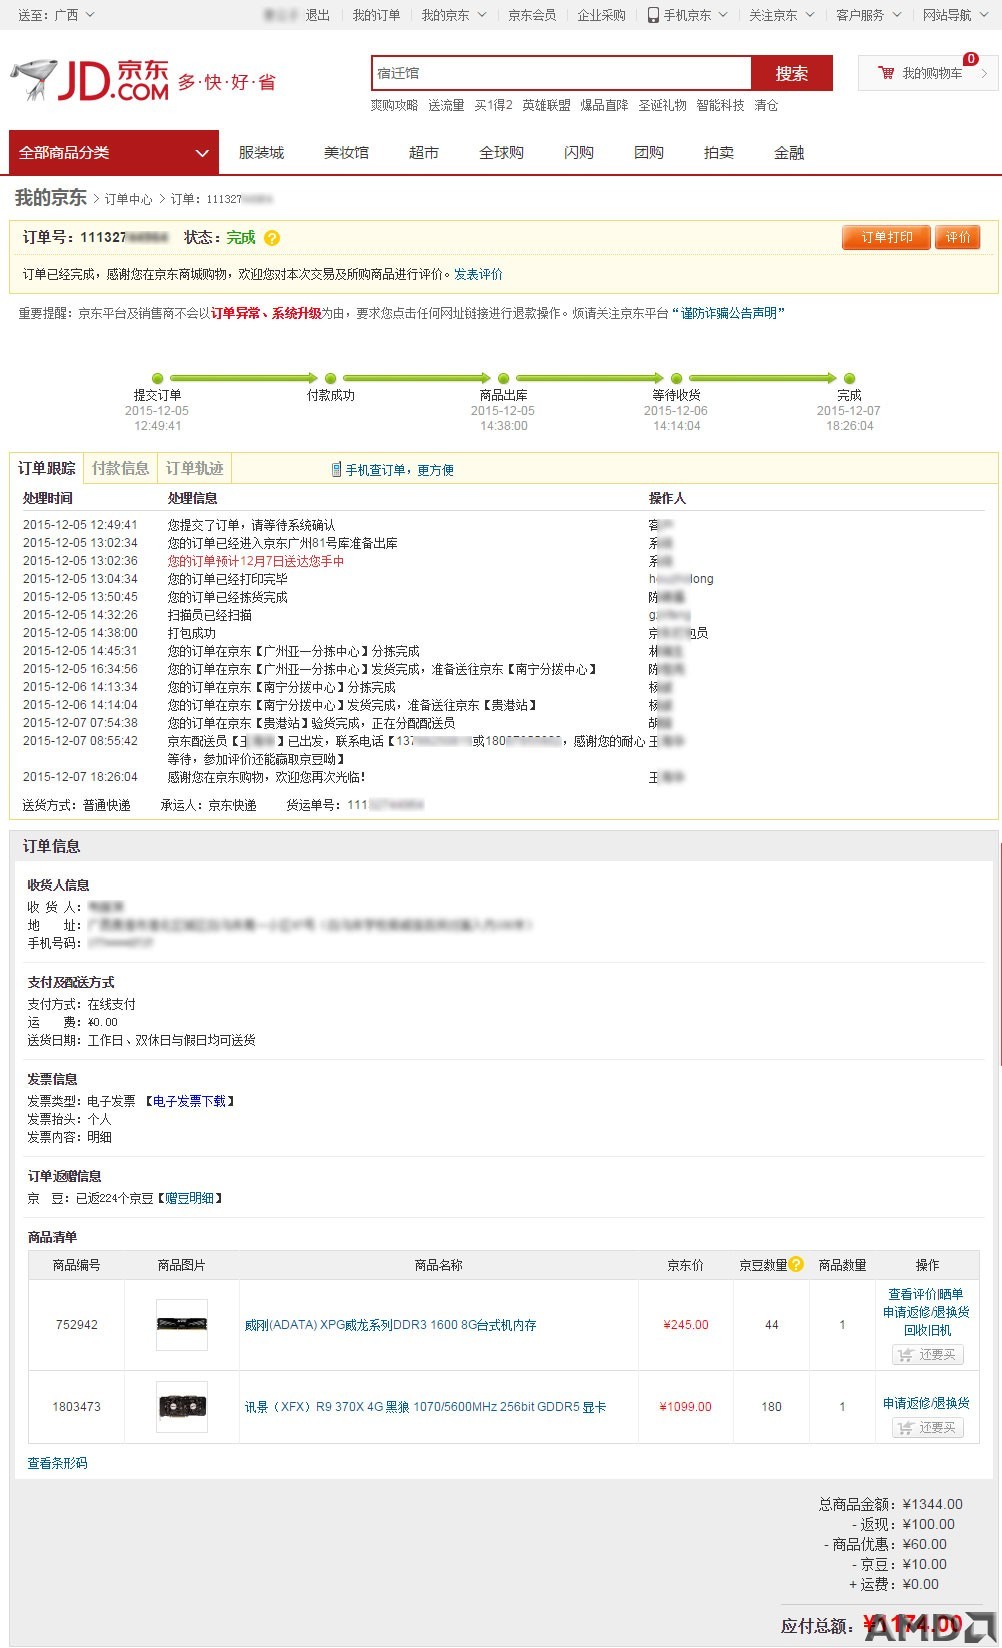Click the 发表评价 link
The image size is (1002, 1648).
click(478, 274)
